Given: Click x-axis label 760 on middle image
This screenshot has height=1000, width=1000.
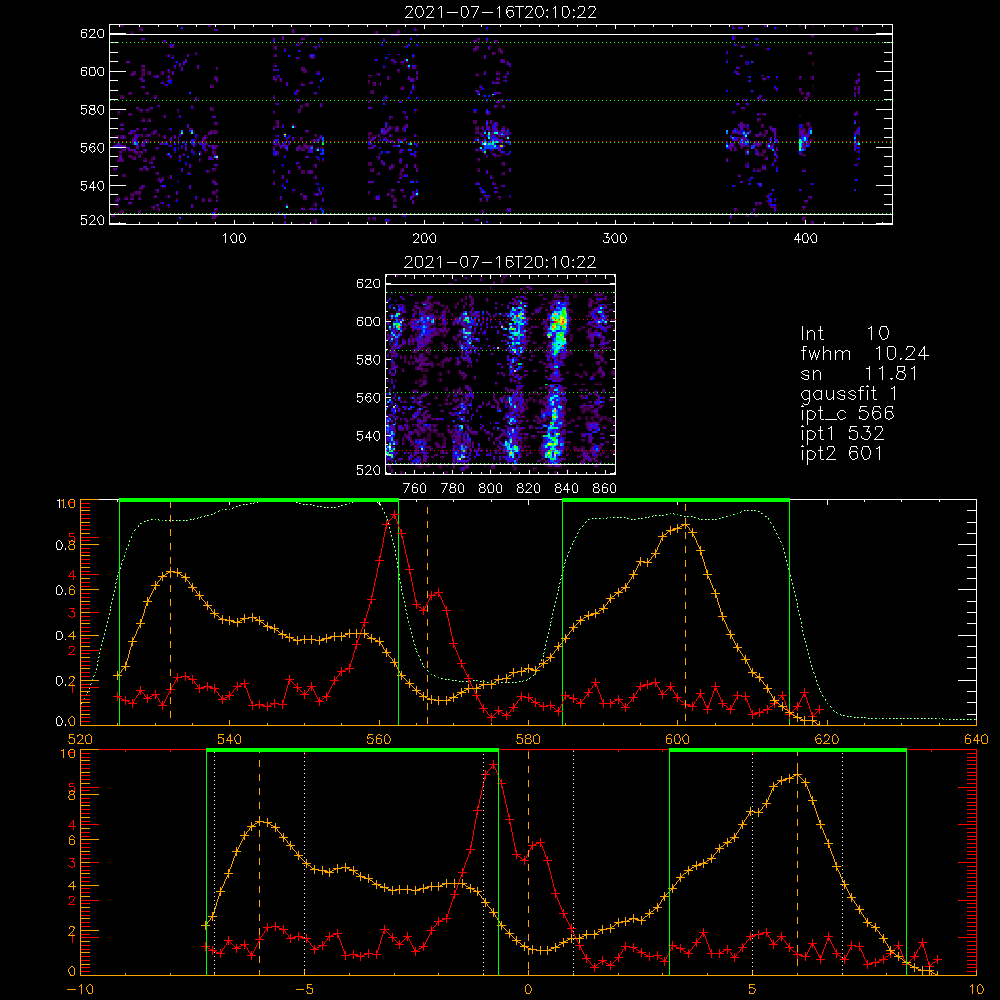Looking at the screenshot, I should pyautogui.click(x=415, y=489).
